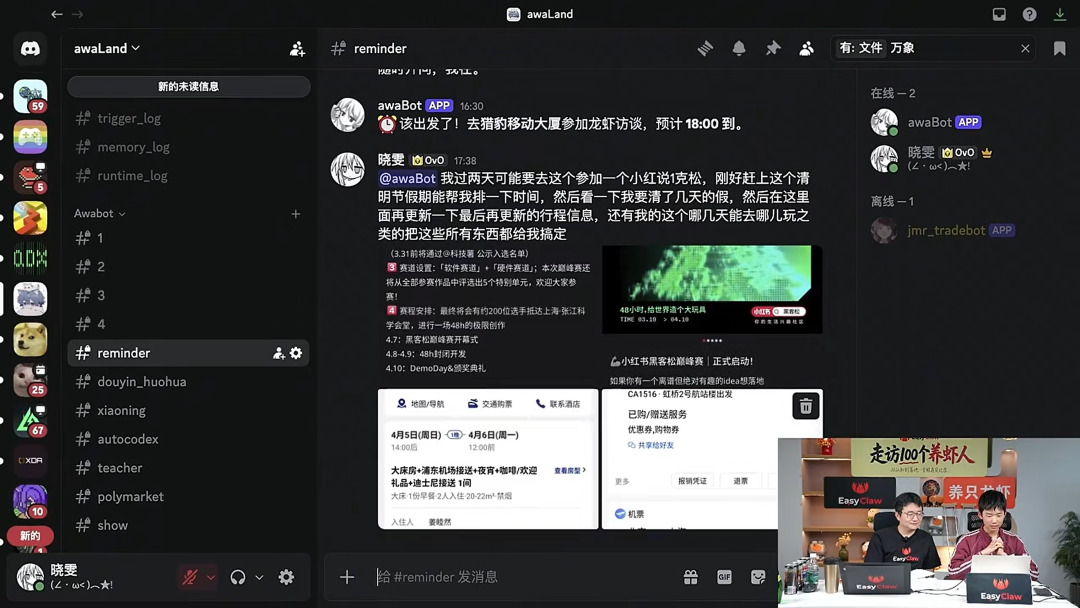The width and height of the screenshot is (1080, 608).
Task: Open the autocodex channel
Action: [188, 439]
